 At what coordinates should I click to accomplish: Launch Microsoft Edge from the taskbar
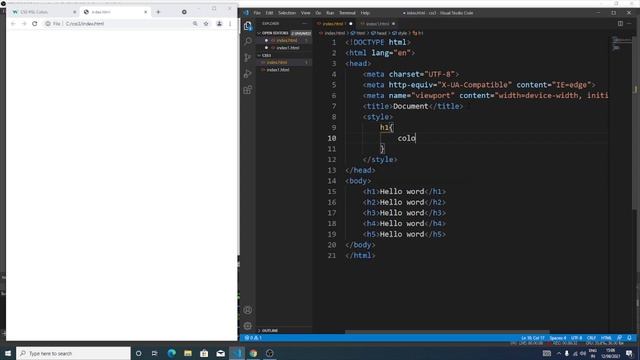[x=171, y=353]
